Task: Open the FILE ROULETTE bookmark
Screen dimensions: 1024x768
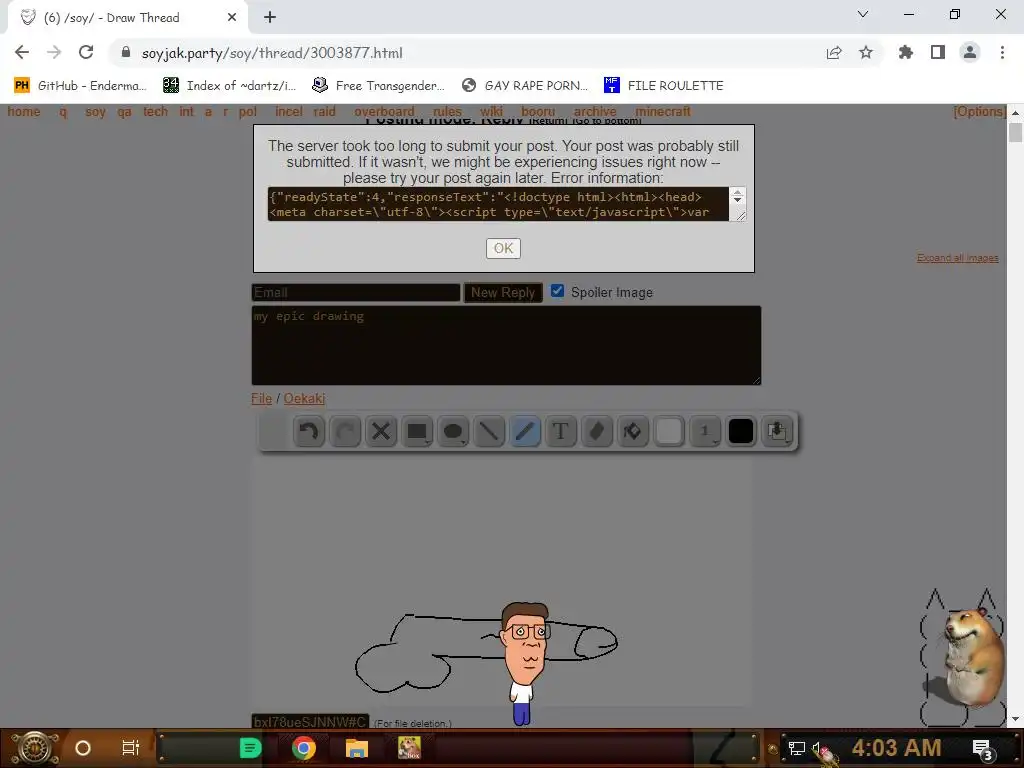Action: pyautogui.click(x=664, y=86)
